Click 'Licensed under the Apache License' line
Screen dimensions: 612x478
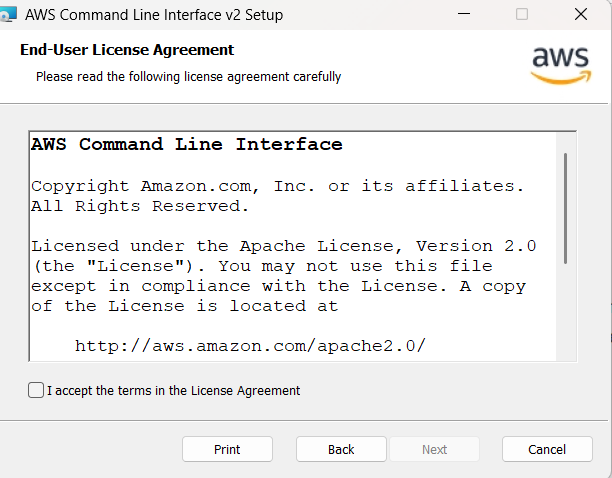pyautogui.click(x=284, y=246)
